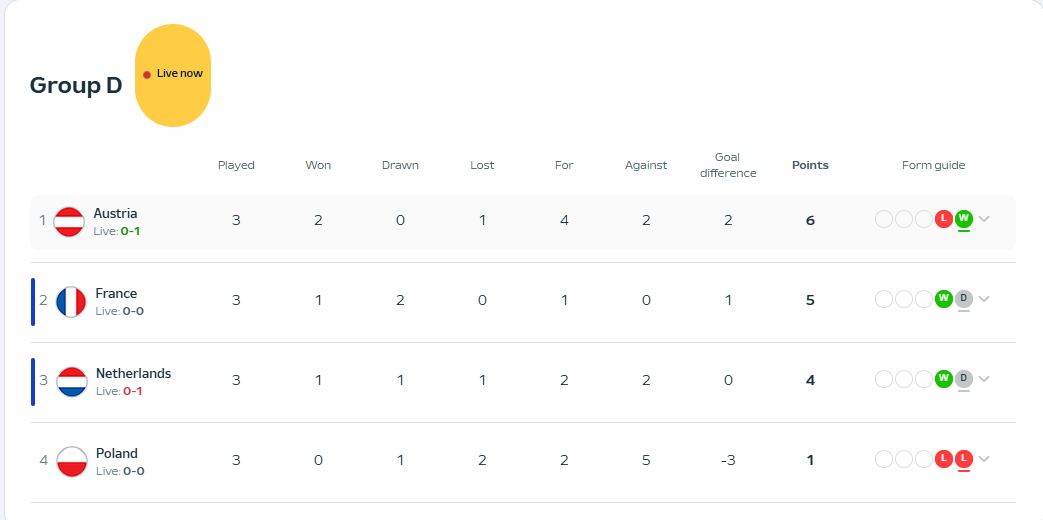Open the Austria team name link
The width and height of the screenshot is (1043, 520).
click(116, 213)
